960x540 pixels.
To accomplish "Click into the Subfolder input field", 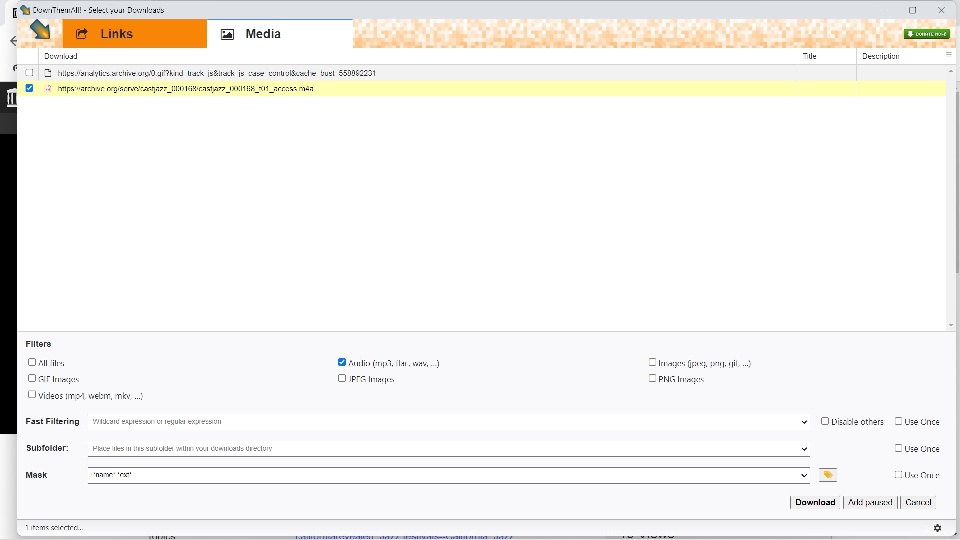I will [440, 449].
